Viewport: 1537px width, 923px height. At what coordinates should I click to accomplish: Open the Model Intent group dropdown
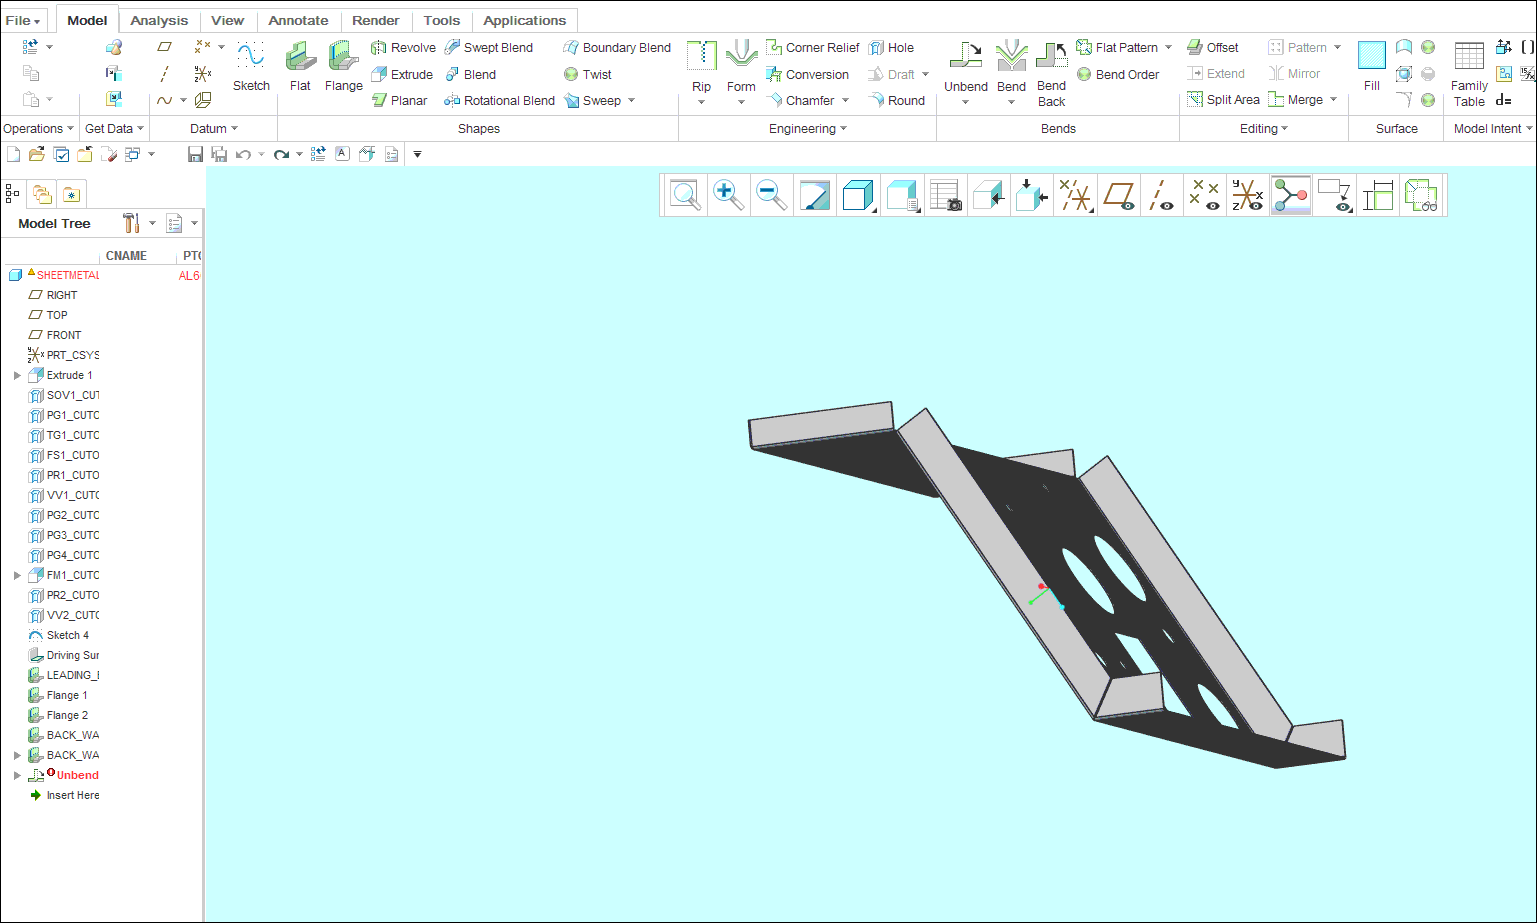pos(1493,128)
